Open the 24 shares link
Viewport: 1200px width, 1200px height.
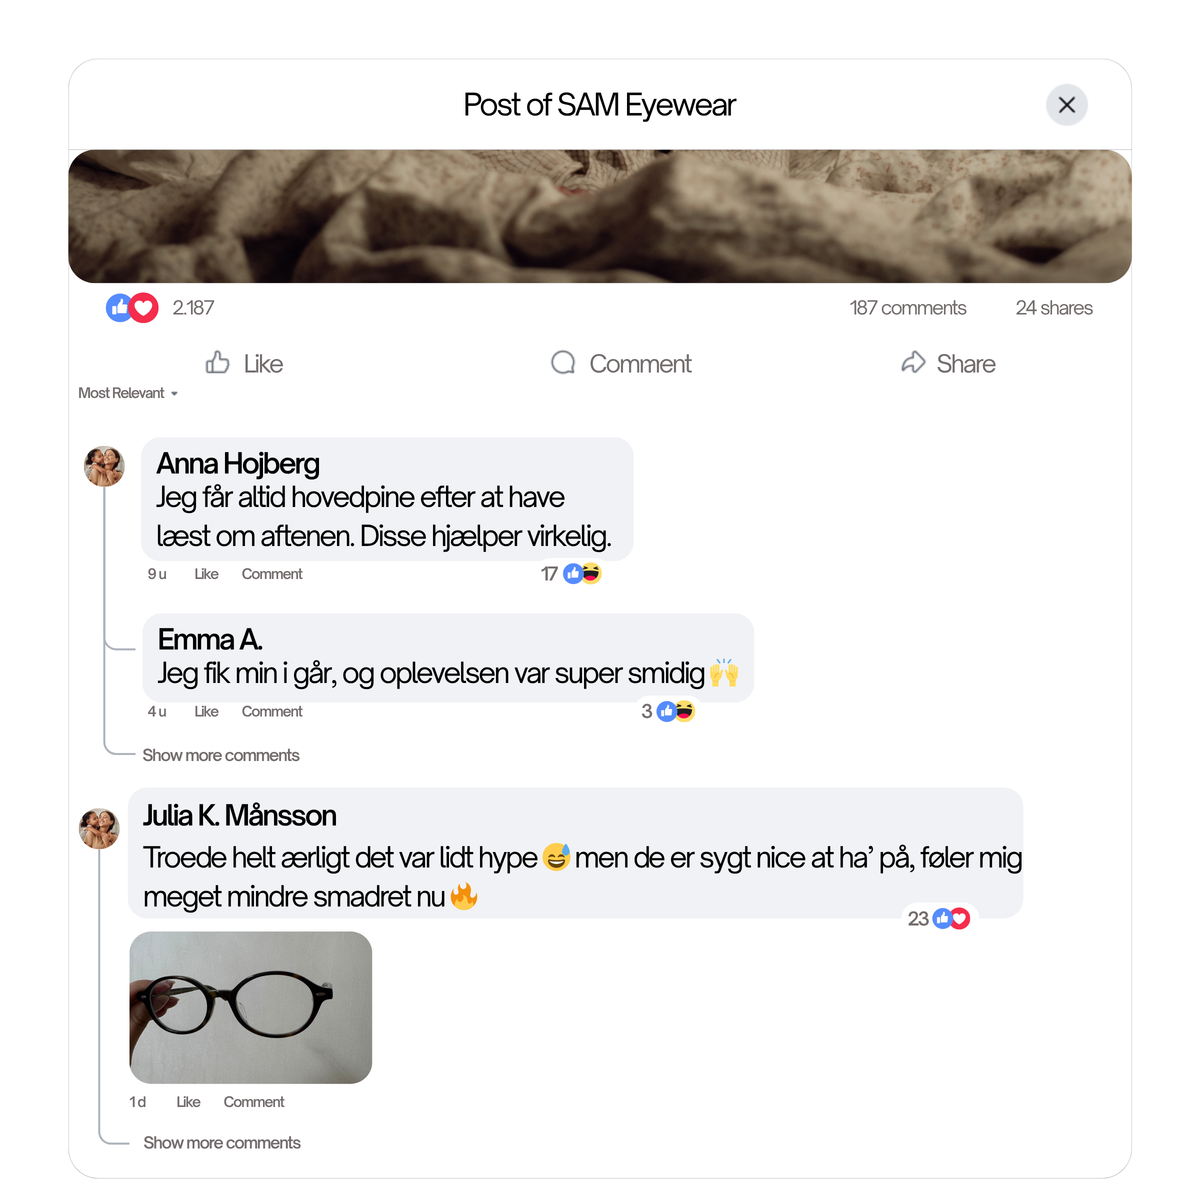[x=1054, y=308]
